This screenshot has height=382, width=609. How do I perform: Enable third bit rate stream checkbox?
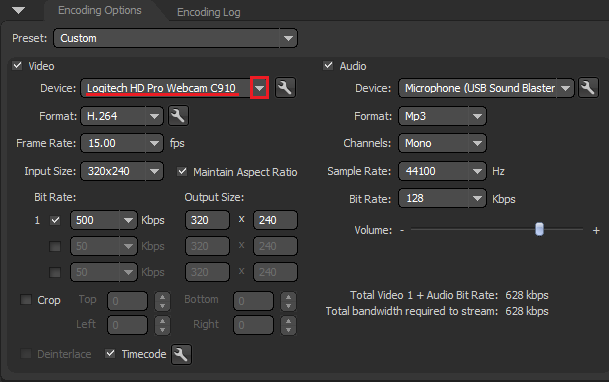point(55,273)
